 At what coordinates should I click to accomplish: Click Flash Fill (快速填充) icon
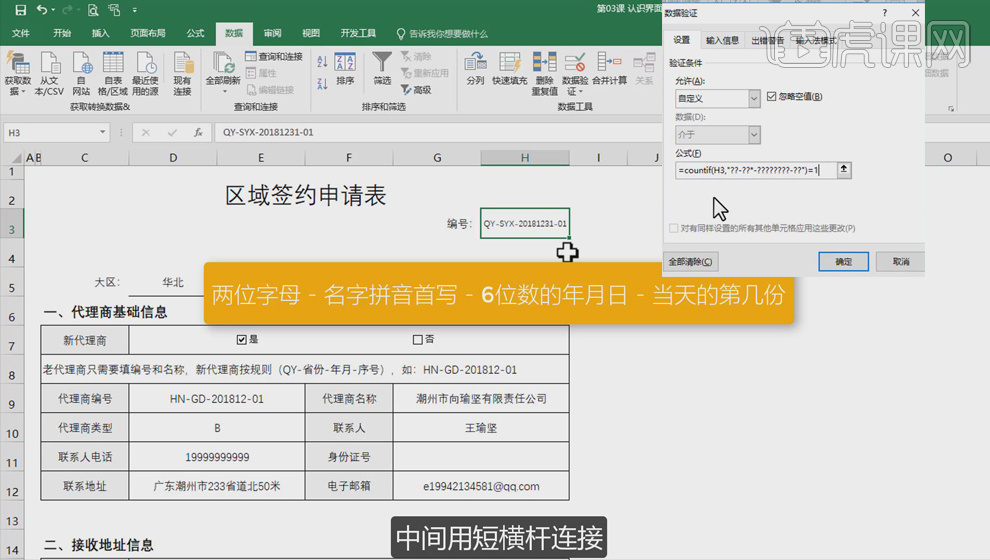(510, 64)
